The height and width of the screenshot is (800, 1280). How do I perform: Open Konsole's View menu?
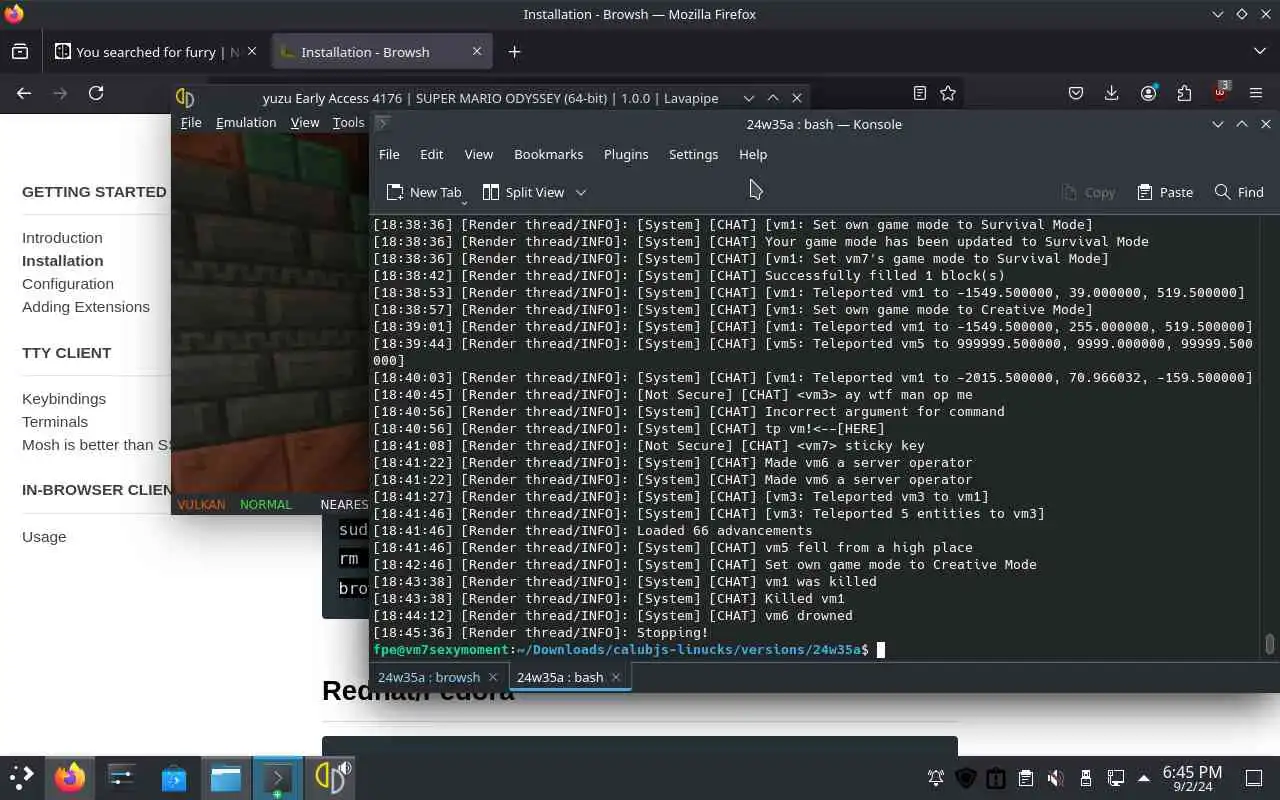click(x=478, y=154)
